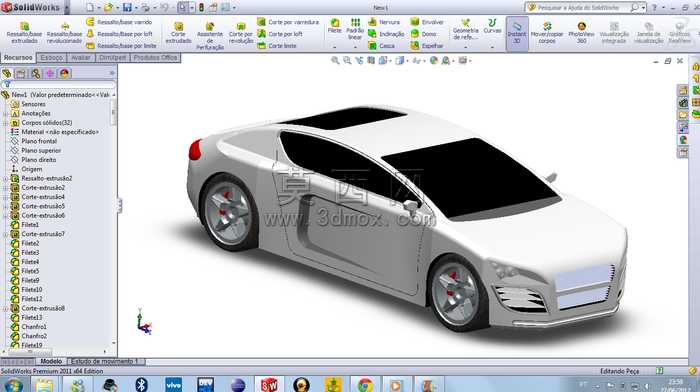This screenshot has width=700, height=392.
Task: Click the Open file icon
Action: point(108,8)
